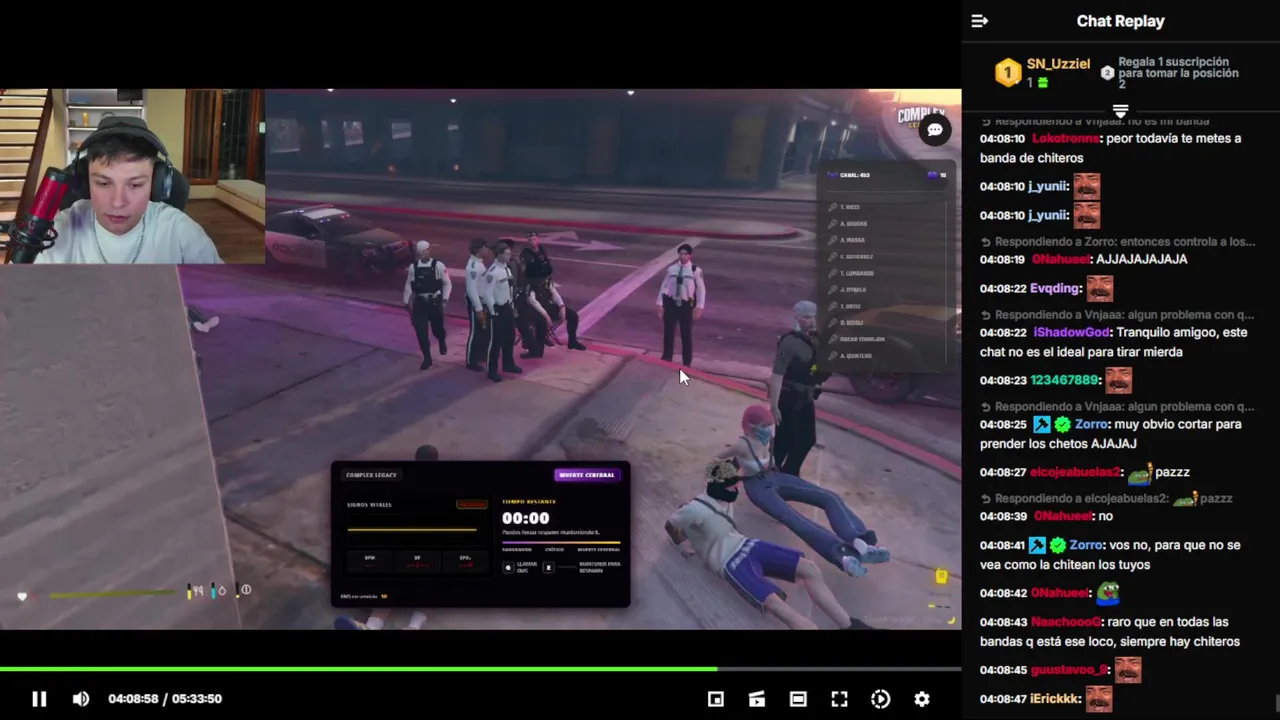Click message 'AJJAJAJAJAJA'

1142,259
